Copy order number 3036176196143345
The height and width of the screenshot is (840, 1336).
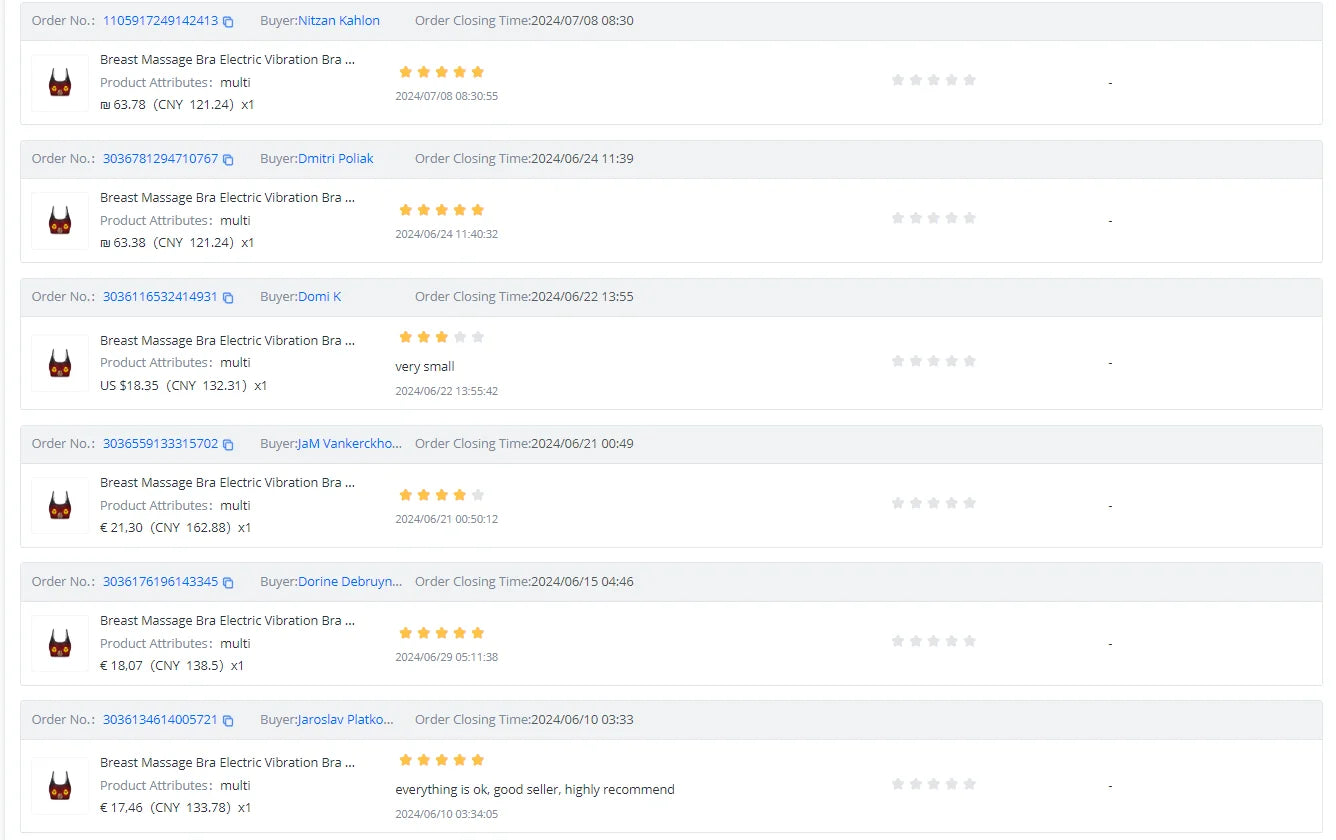(228, 582)
